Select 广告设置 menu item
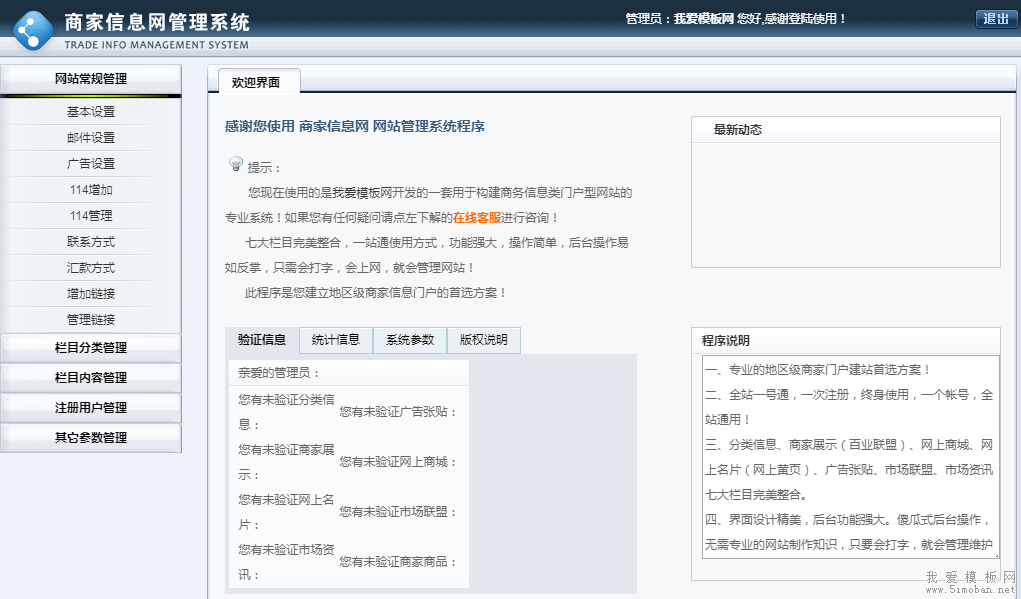This screenshot has height=599, width=1021. click(x=91, y=164)
